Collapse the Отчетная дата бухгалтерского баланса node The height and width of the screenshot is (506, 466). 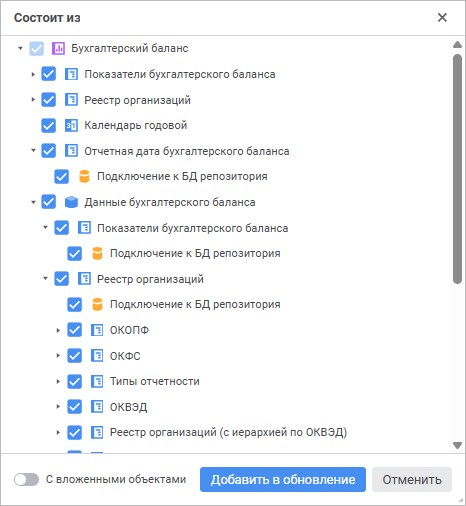[x=33, y=151]
